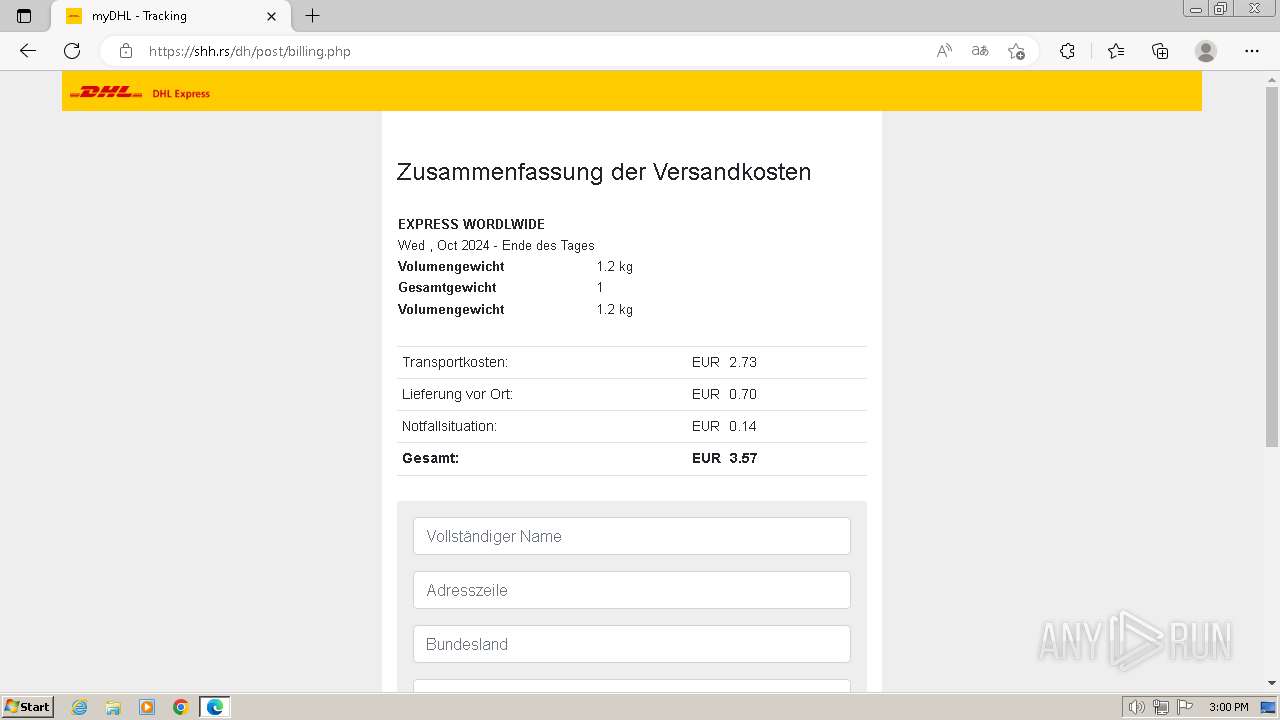Click the scrollbar down arrow
Image resolution: width=1280 pixels, height=720 pixels.
pos(1272,683)
